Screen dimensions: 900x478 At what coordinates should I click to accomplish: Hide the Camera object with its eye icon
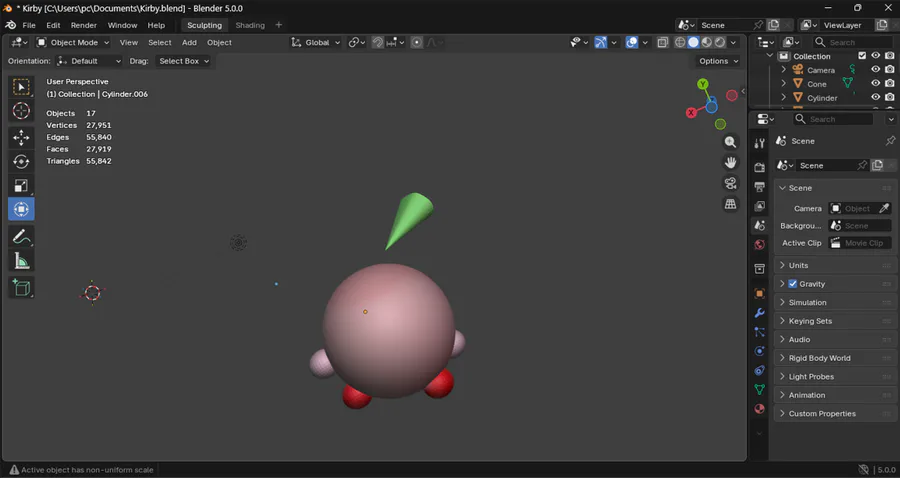pos(875,69)
